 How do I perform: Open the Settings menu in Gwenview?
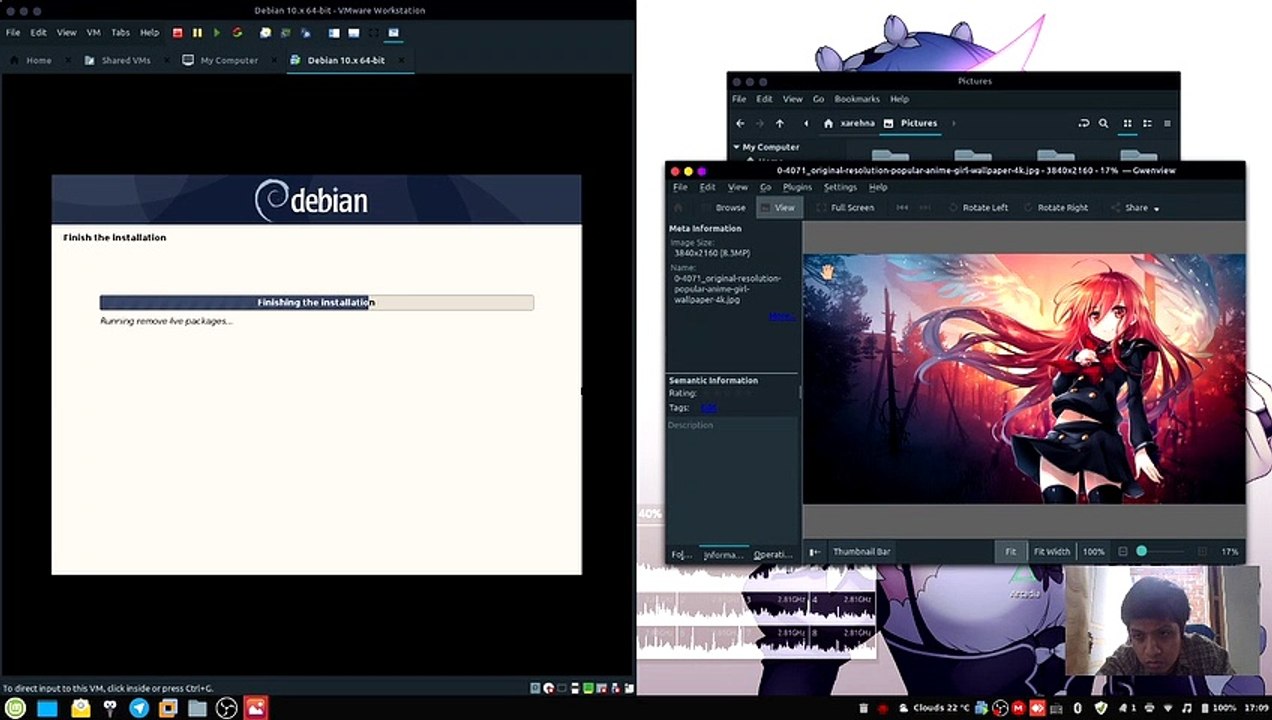[x=840, y=187]
